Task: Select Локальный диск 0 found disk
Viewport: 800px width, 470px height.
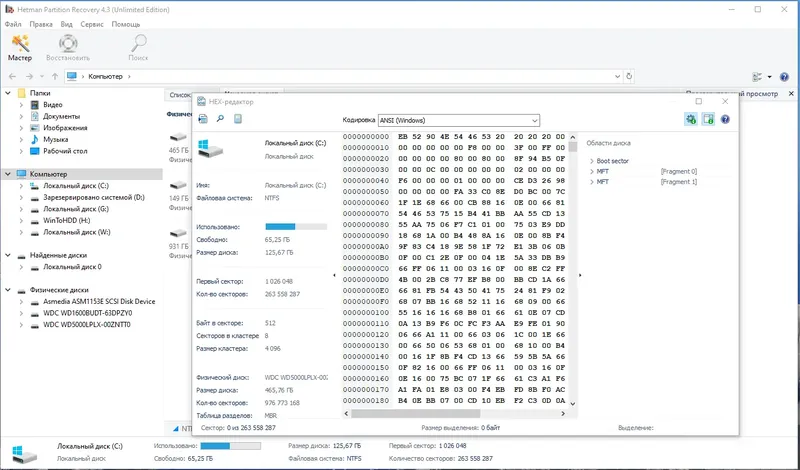Action: [x=72, y=267]
